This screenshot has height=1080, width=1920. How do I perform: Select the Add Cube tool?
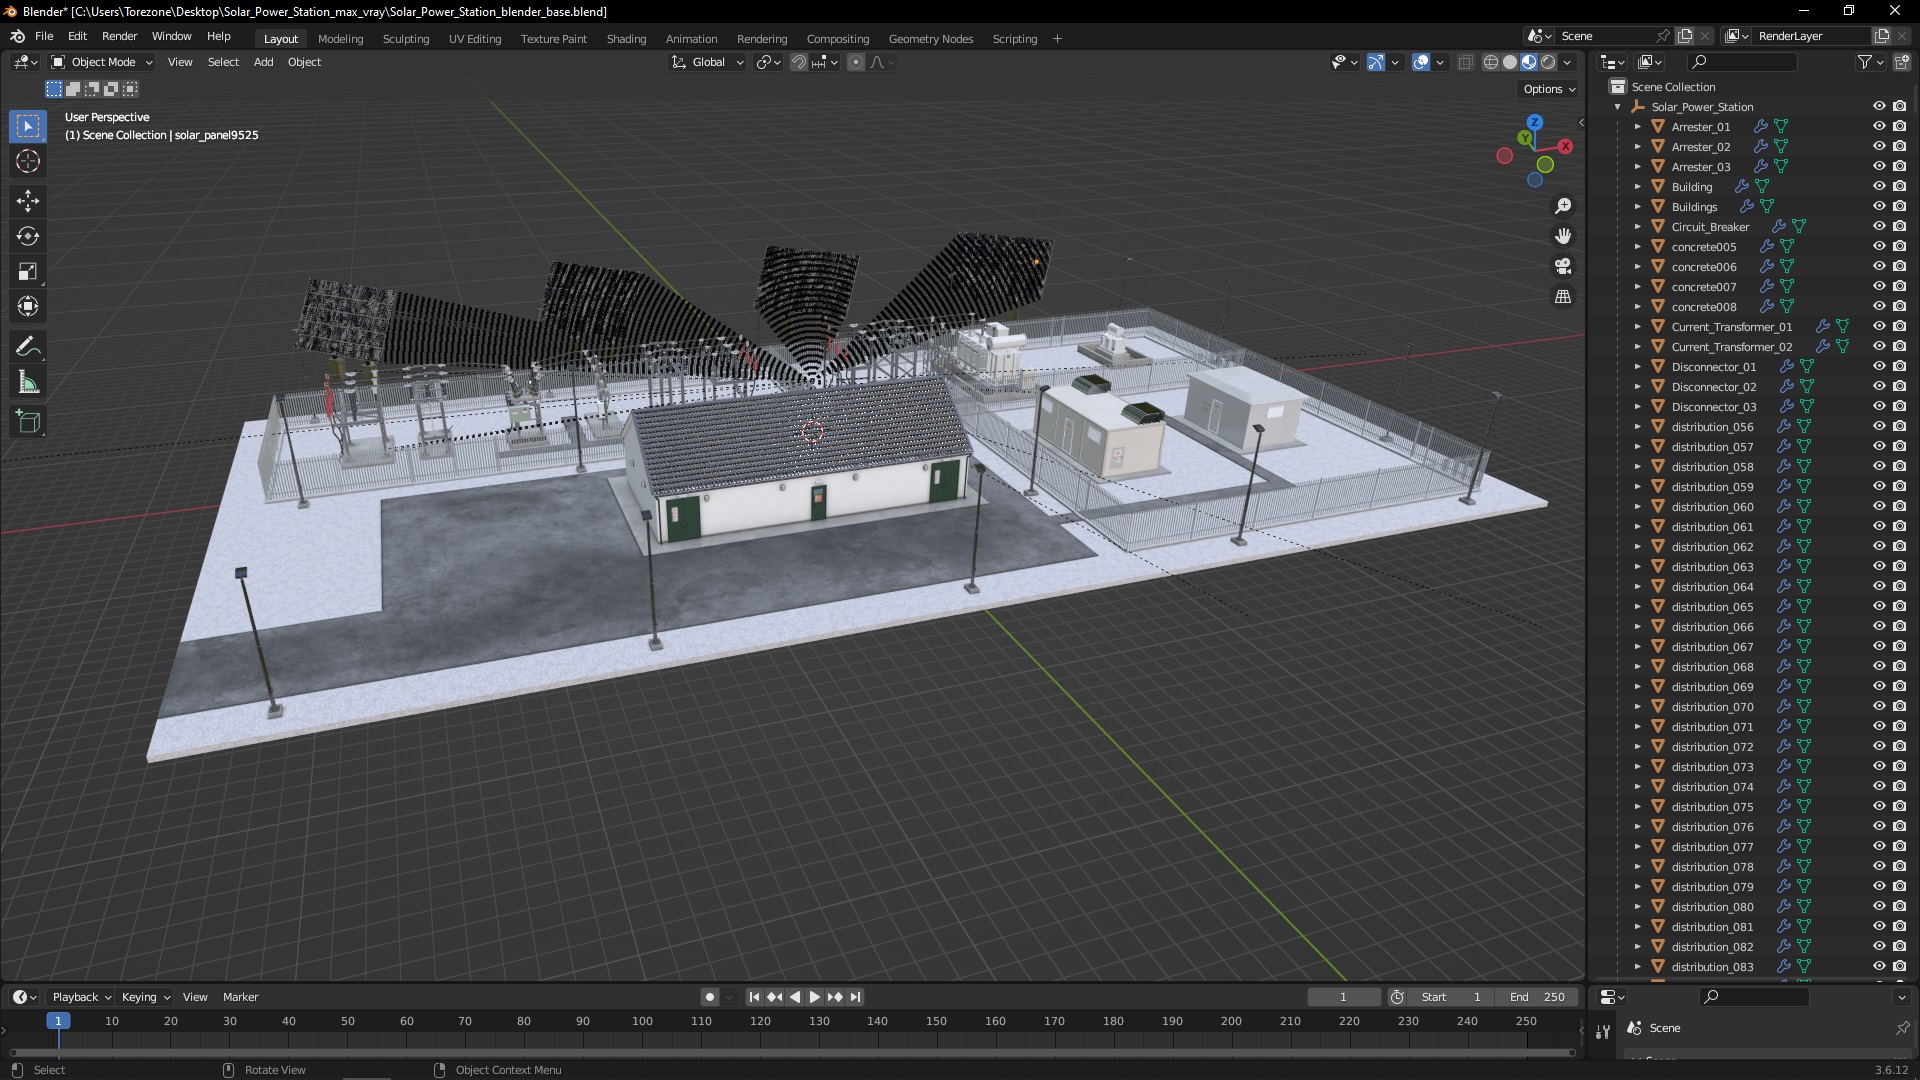pyautogui.click(x=28, y=422)
